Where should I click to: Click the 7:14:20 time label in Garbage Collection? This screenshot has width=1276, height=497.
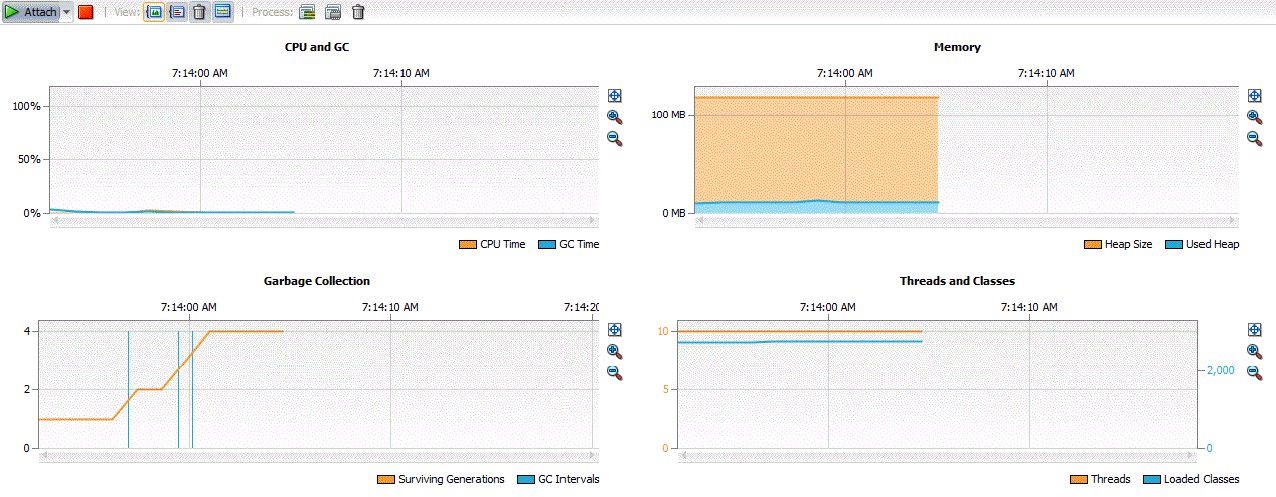pyautogui.click(x=581, y=307)
